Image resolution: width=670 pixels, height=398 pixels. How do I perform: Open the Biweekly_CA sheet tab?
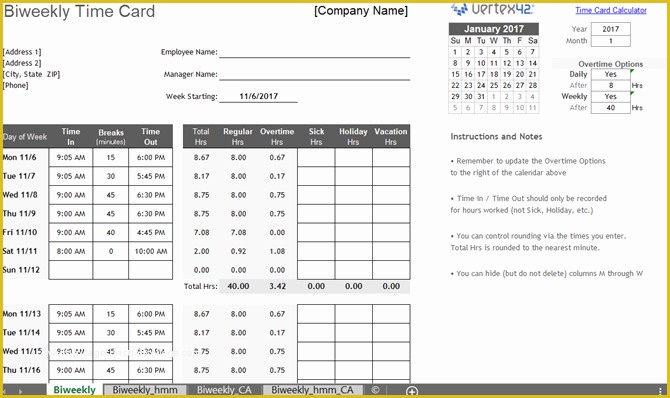[x=224, y=390]
